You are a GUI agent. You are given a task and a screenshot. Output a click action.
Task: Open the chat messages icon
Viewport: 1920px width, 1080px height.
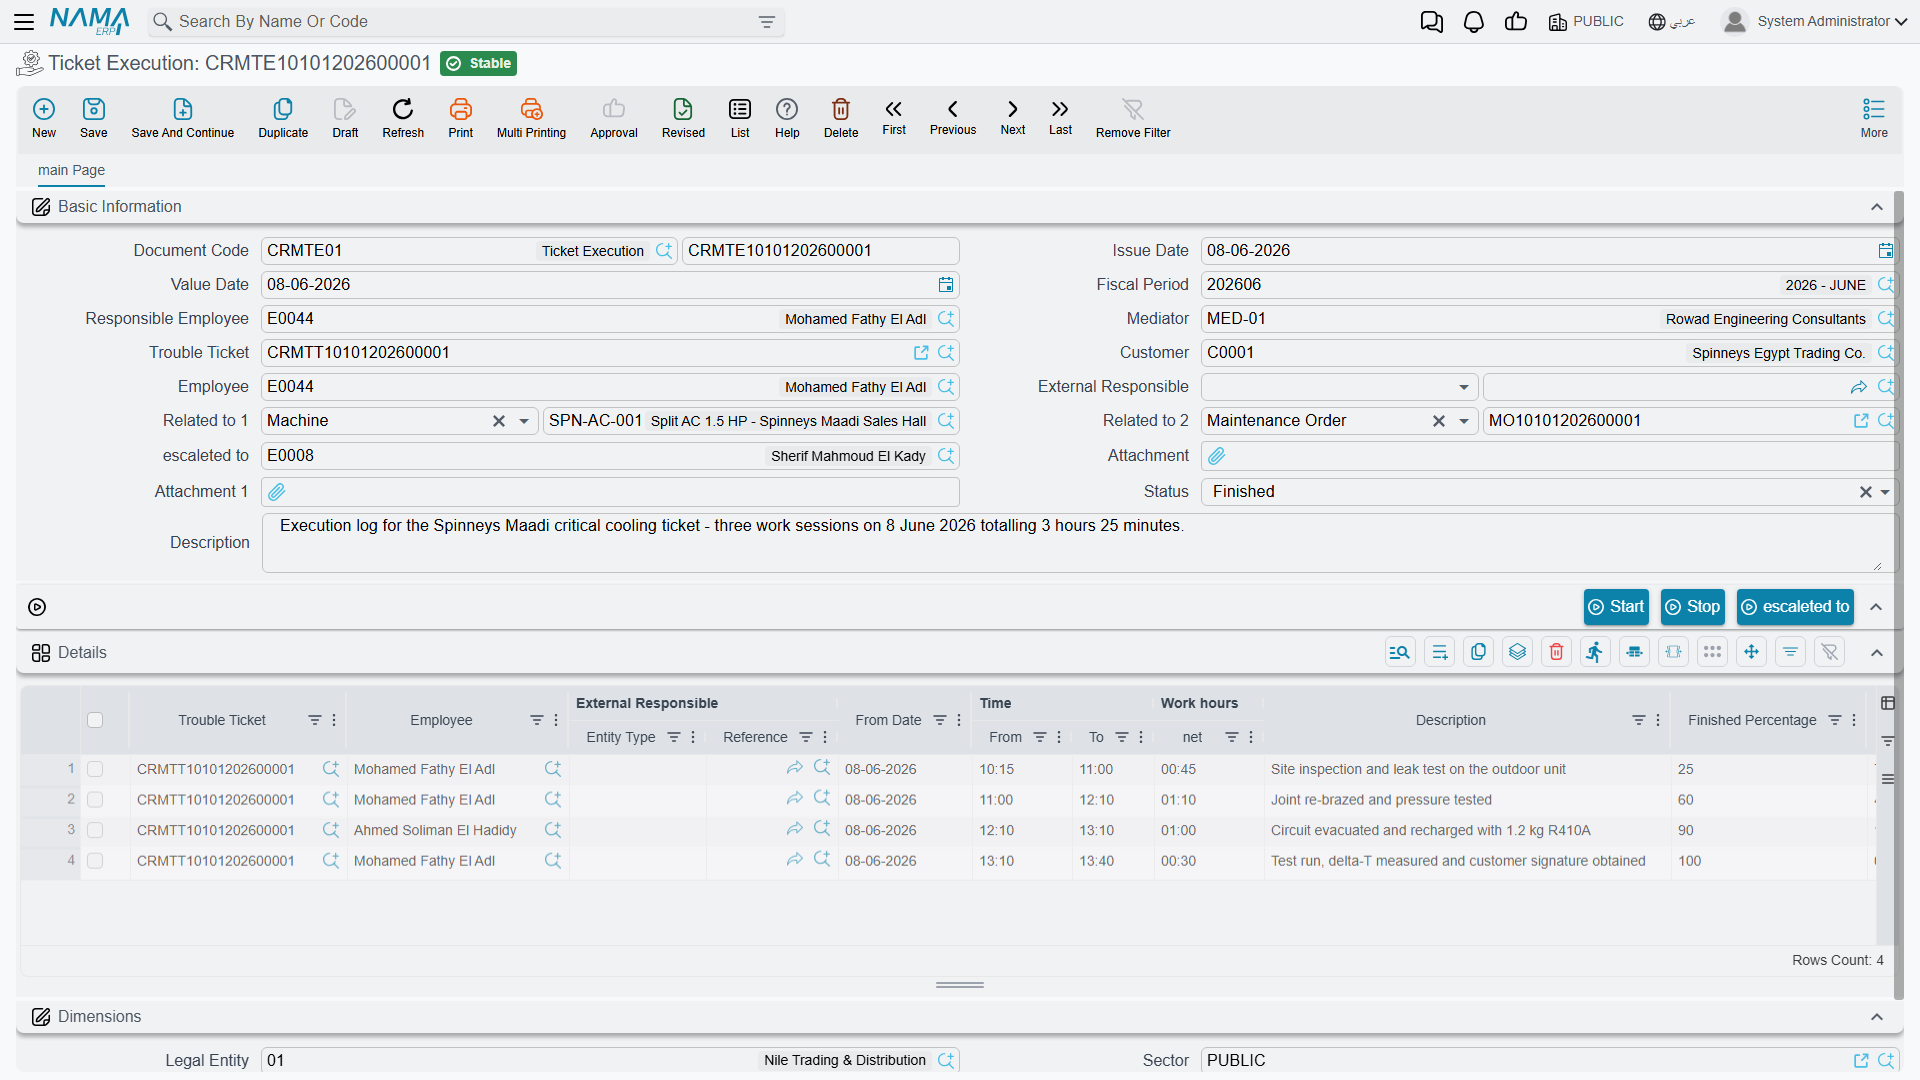1432,21
